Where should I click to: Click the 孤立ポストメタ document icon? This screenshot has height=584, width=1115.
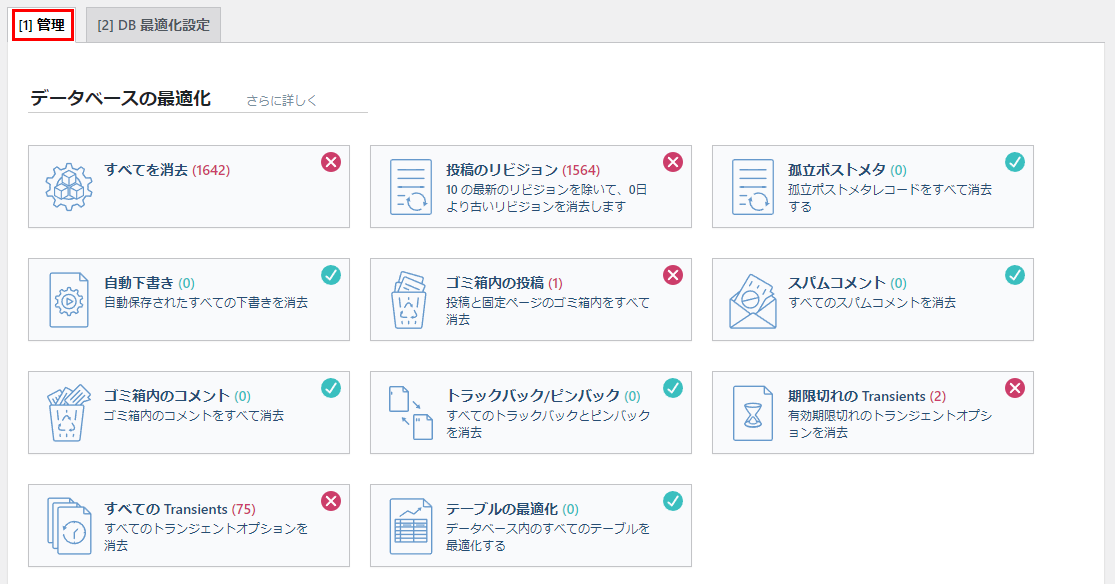(753, 187)
